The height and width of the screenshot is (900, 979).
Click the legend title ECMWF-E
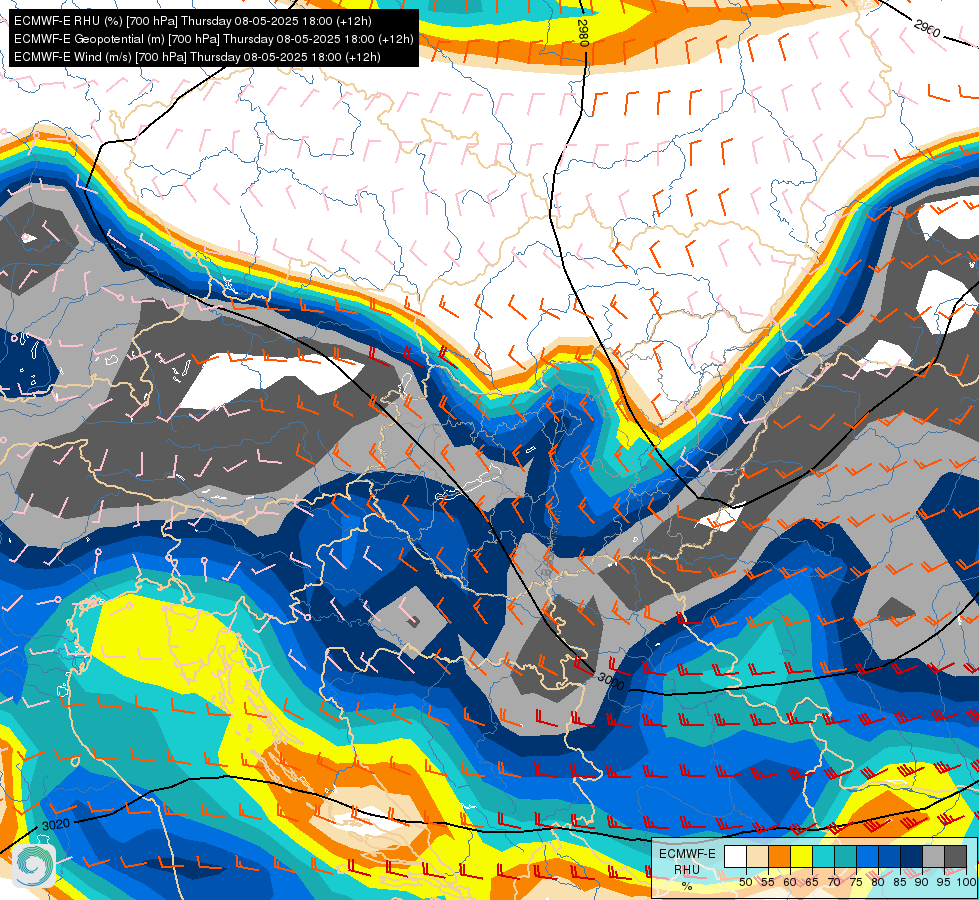pyautogui.click(x=687, y=854)
